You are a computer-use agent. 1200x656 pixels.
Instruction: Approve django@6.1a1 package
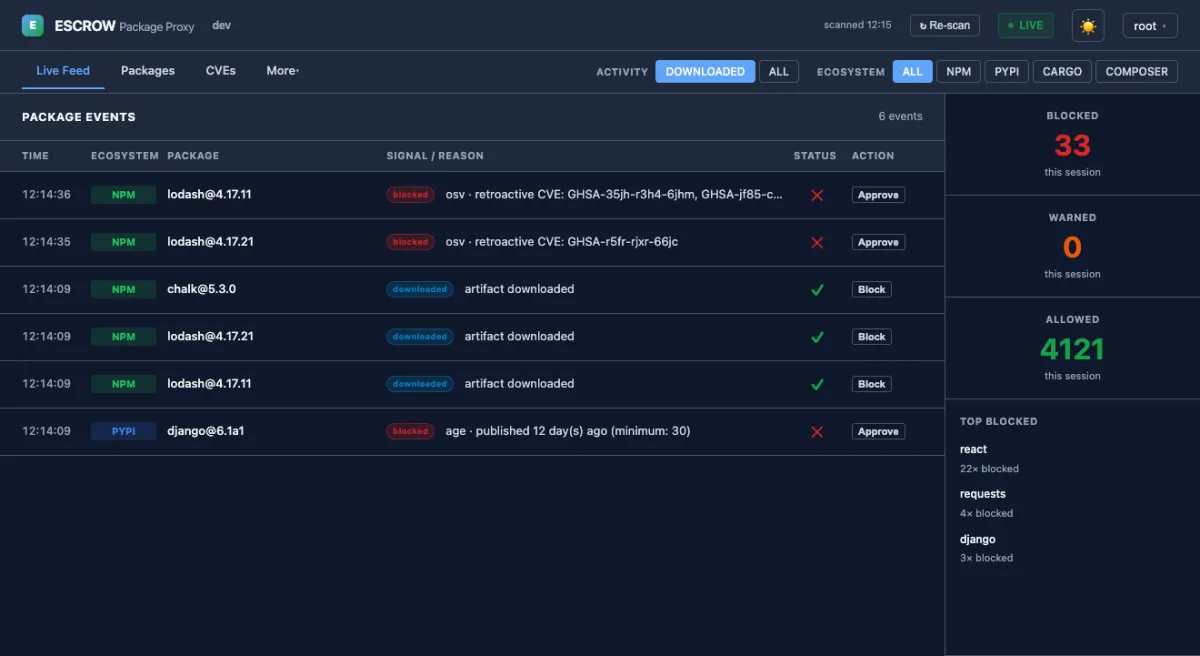[878, 431]
